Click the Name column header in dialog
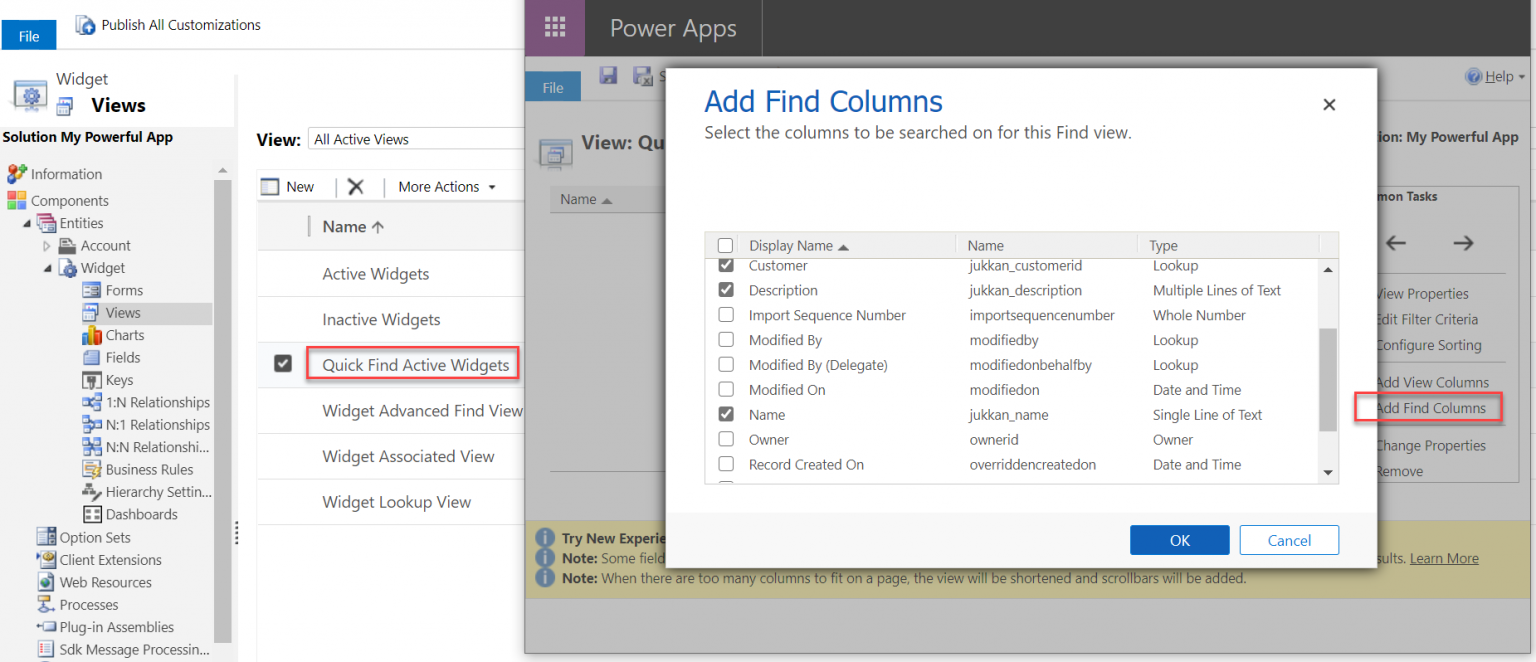The height and width of the screenshot is (662, 1536). click(x=986, y=245)
